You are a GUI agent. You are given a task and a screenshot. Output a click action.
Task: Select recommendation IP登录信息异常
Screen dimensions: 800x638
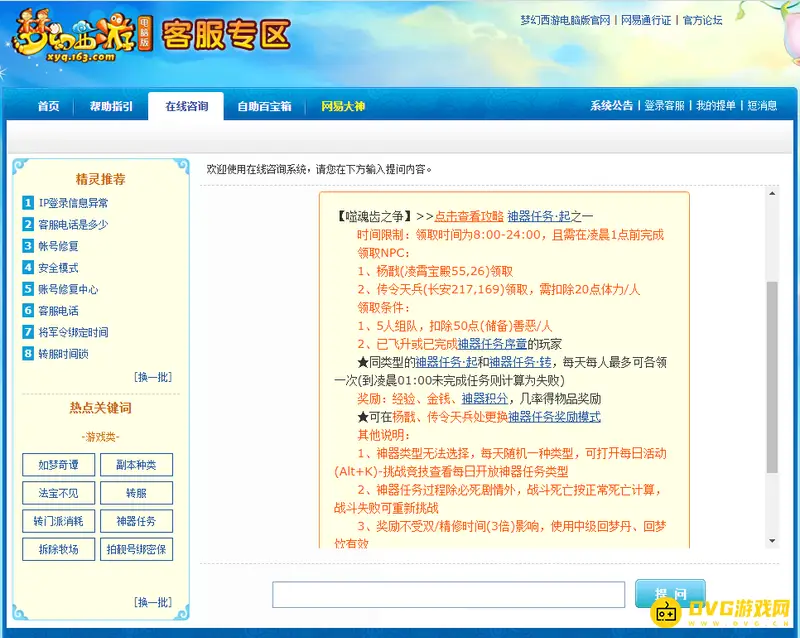tap(73, 203)
